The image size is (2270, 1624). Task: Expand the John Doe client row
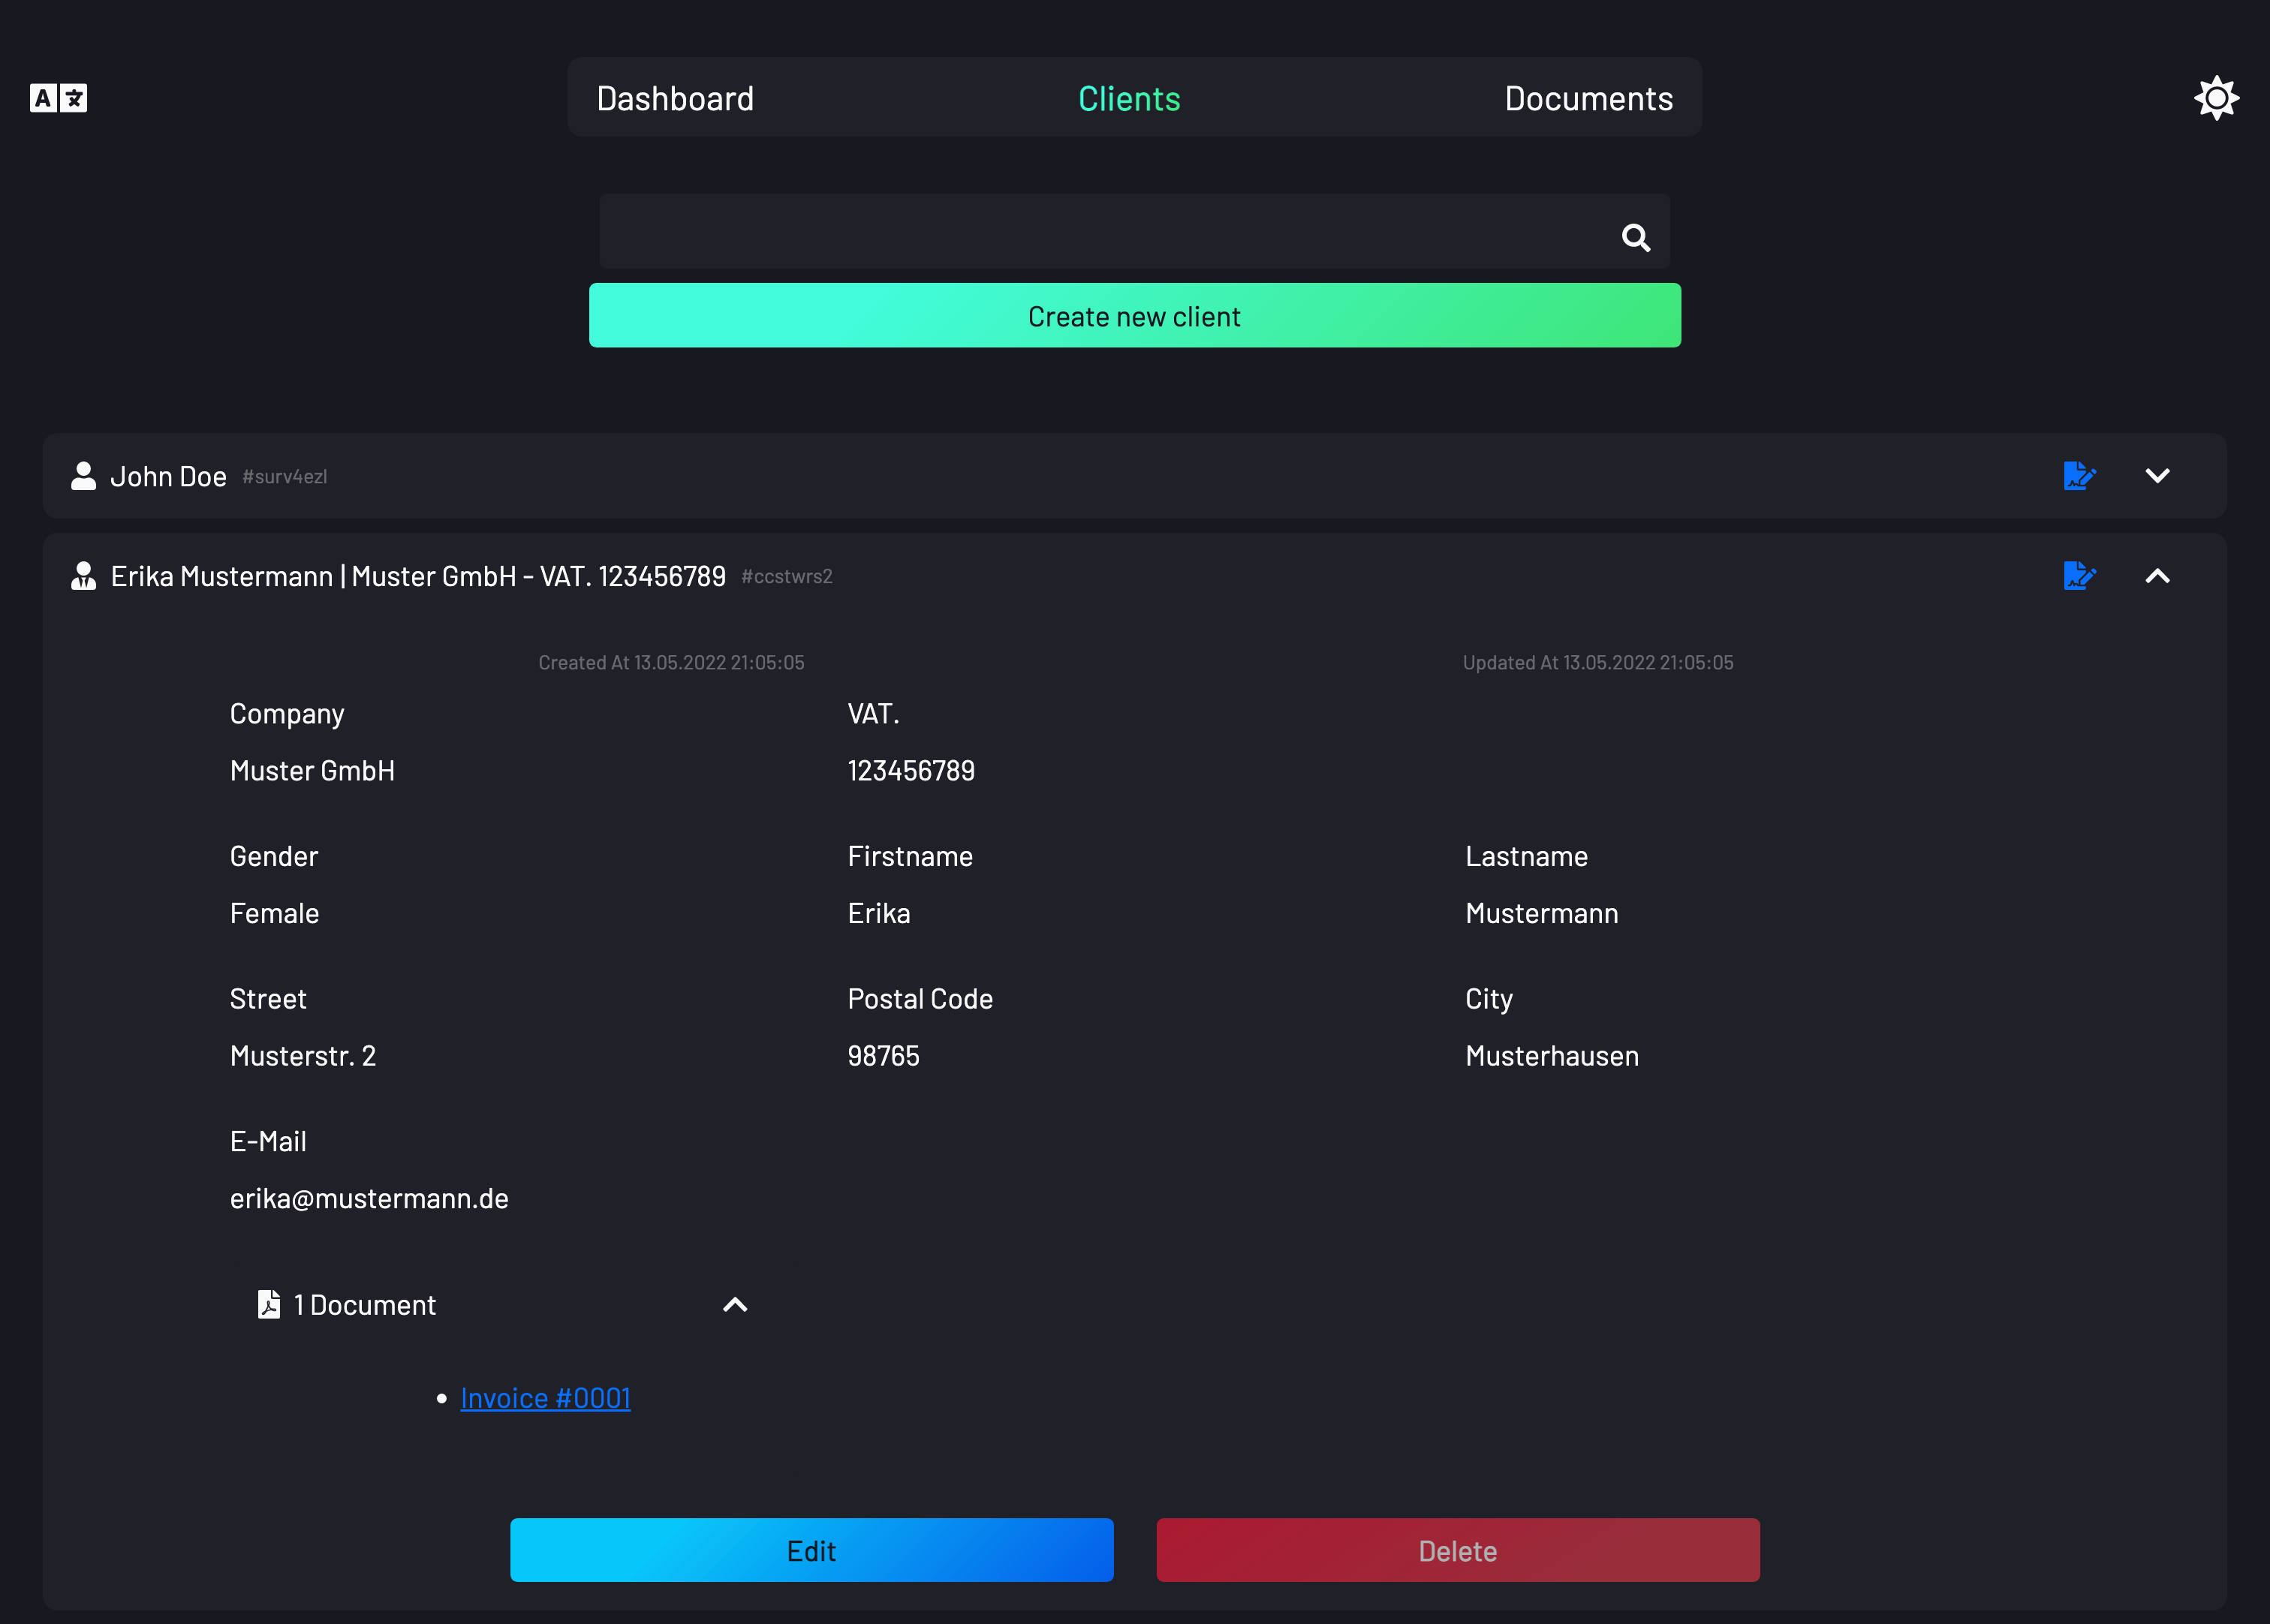click(x=2157, y=476)
